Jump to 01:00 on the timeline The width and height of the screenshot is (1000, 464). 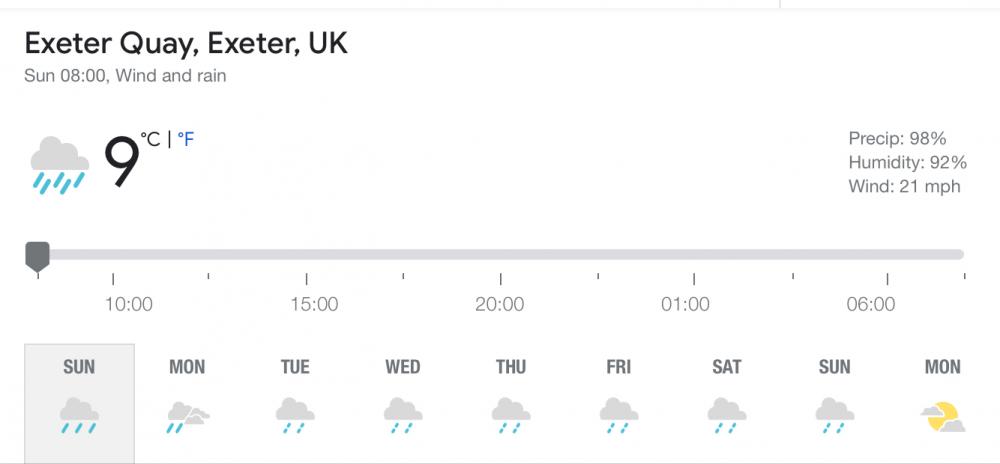click(686, 304)
